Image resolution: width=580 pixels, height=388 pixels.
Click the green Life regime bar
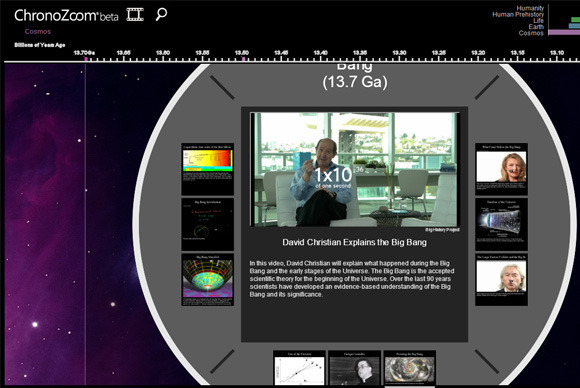575,20
